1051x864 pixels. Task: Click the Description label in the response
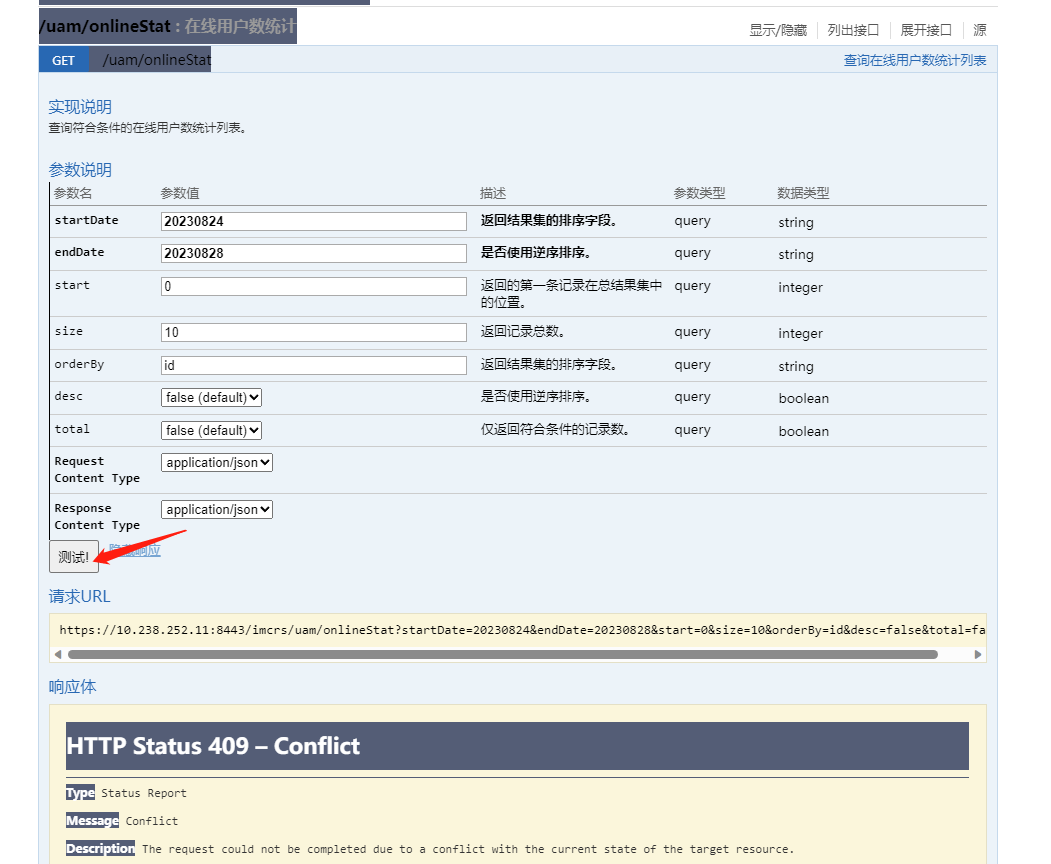101,849
